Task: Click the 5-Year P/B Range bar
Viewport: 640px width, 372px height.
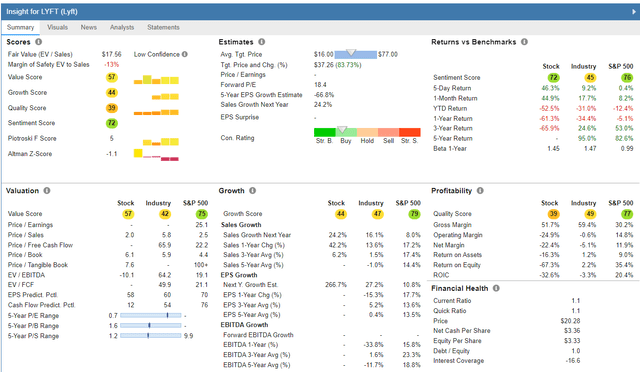Action: click(x=151, y=326)
